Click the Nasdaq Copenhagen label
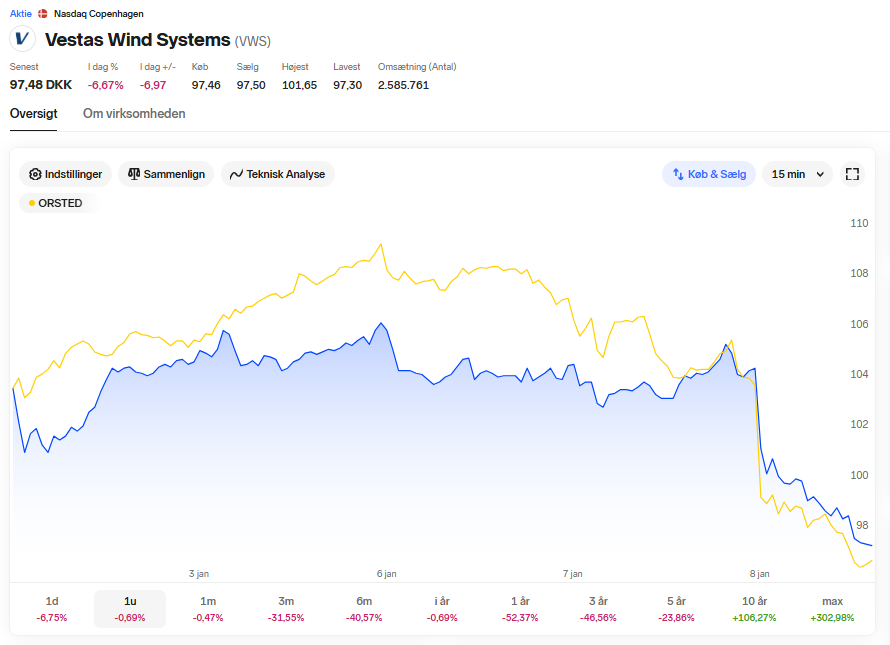The image size is (890, 645). (x=99, y=14)
